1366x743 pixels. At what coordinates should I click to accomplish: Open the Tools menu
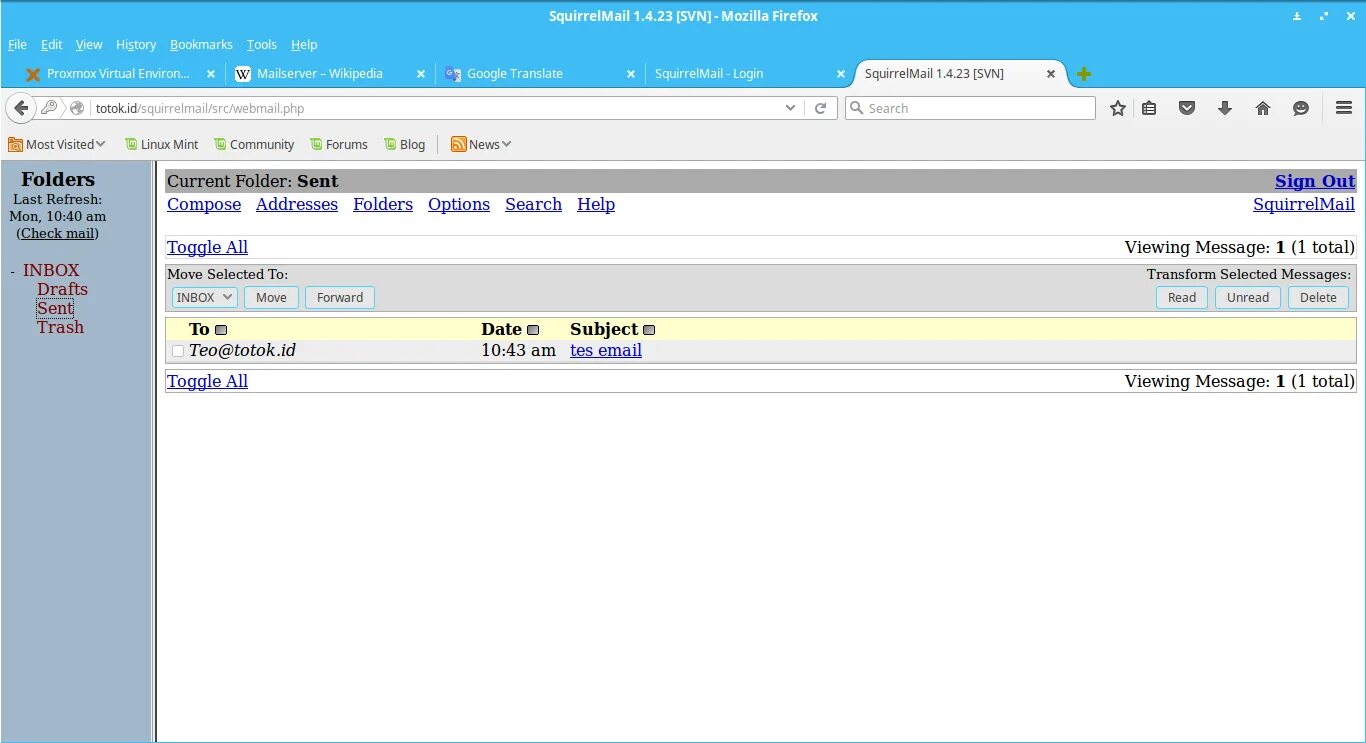click(x=262, y=45)
